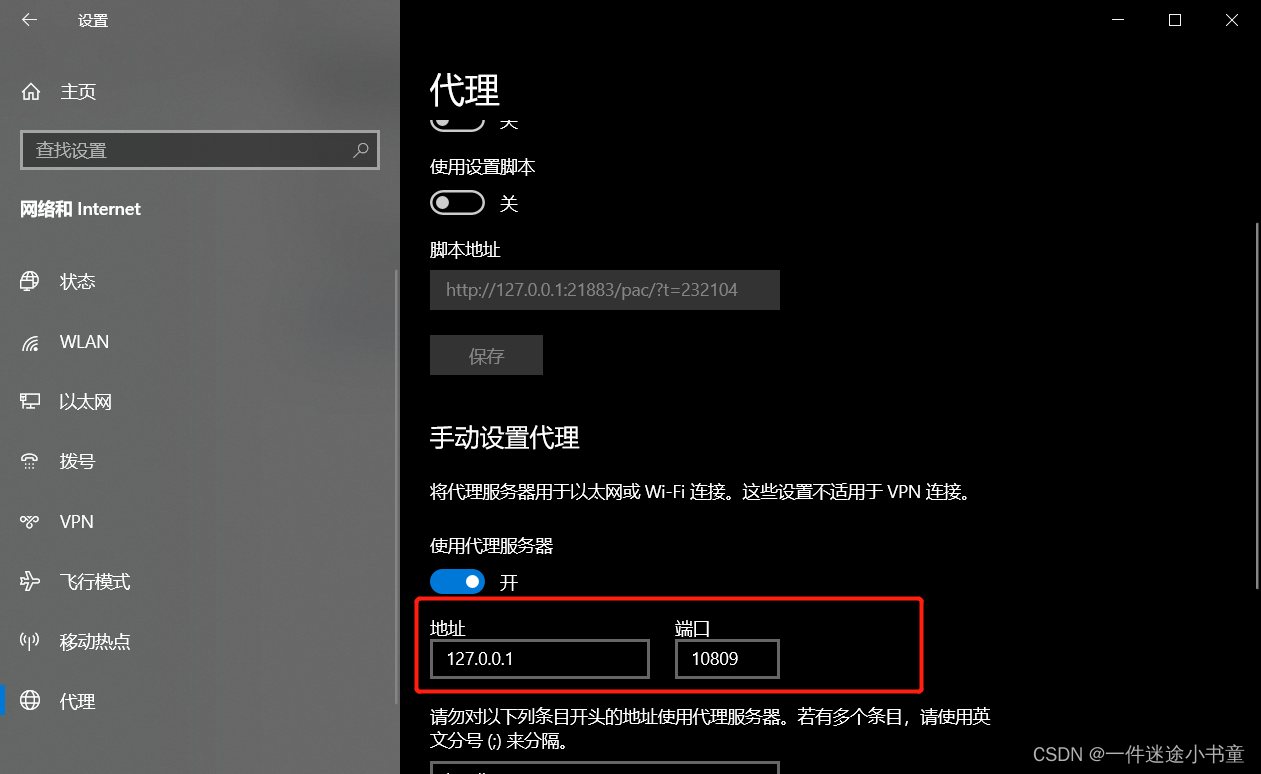Screen dimensions: 1261x774
Task: Open the Home (主页) icon
Action: pos(31,92)
